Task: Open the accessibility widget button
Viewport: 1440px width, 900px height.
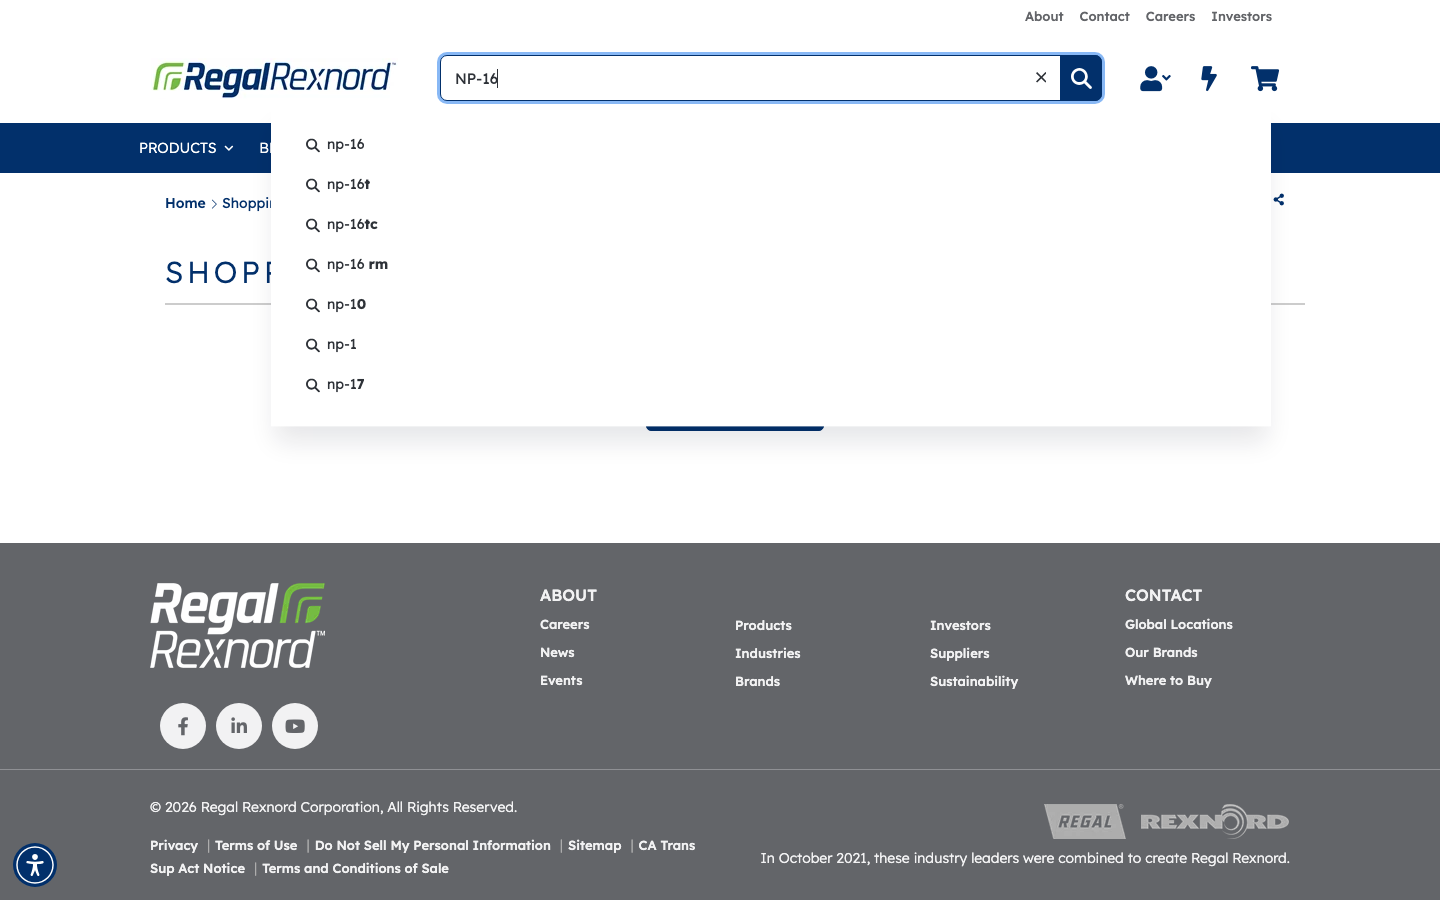Action: pos(35,865)
